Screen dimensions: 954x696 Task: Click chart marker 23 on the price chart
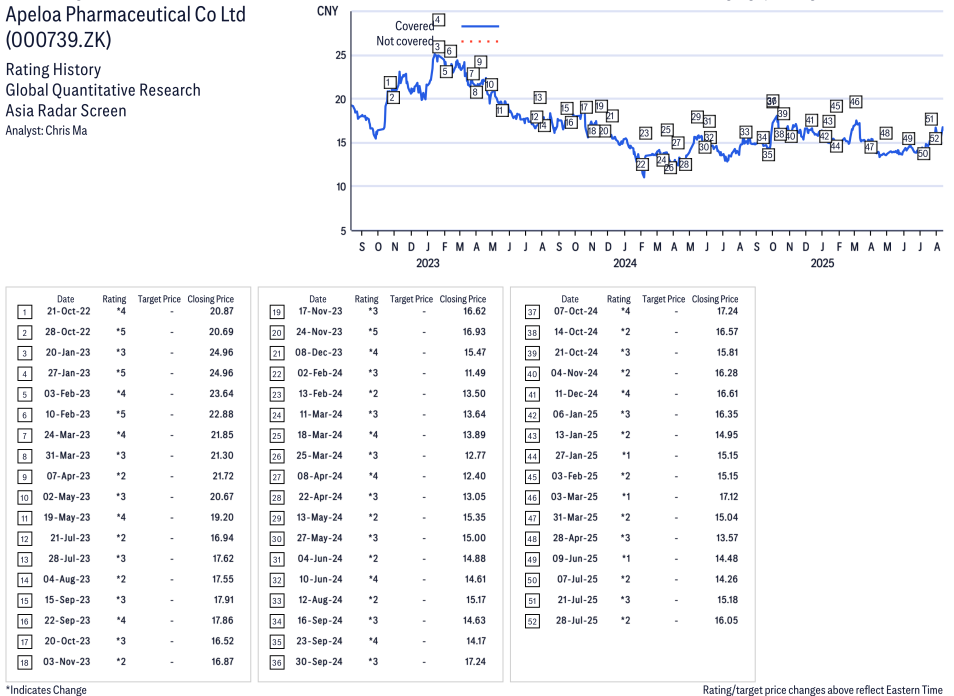point(645,133)
